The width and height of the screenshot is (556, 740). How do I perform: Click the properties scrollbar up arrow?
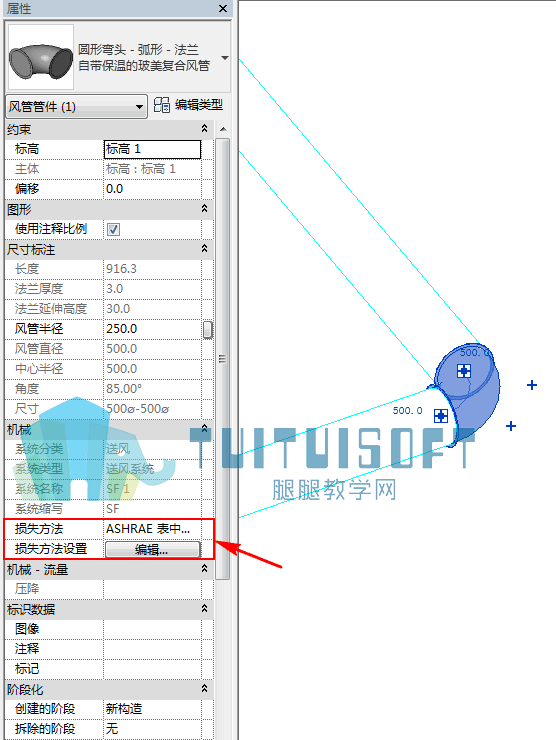223,129
